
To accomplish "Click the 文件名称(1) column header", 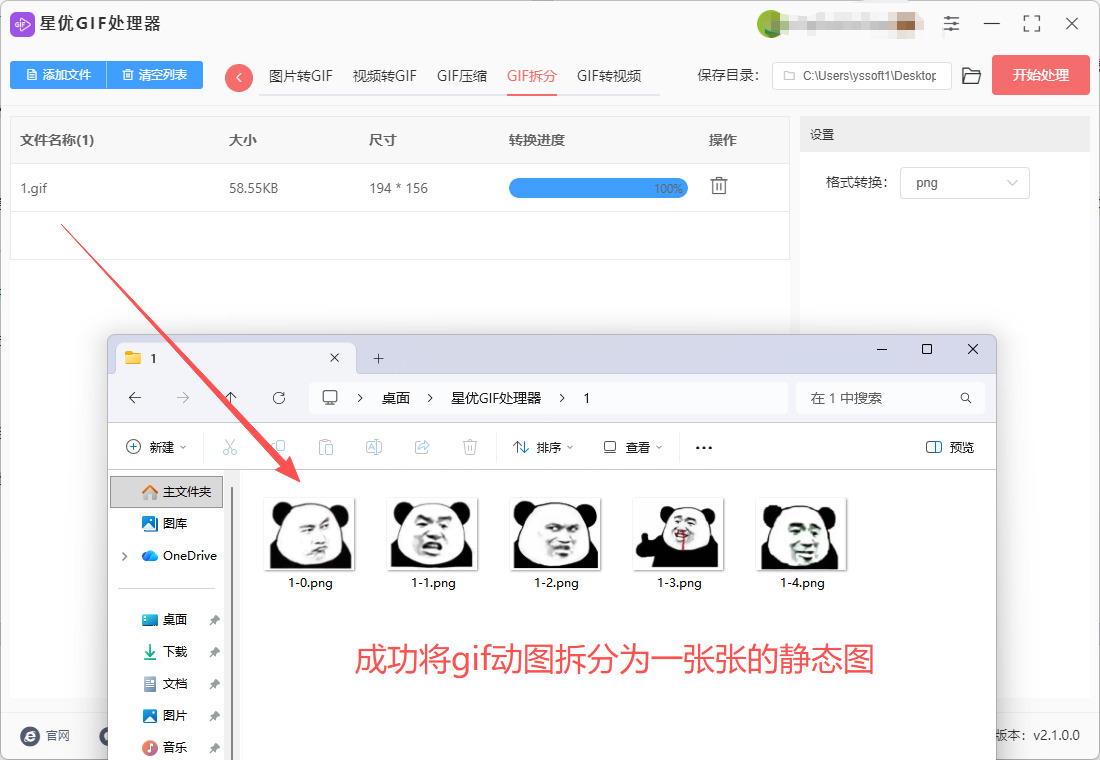I will 57,140.
